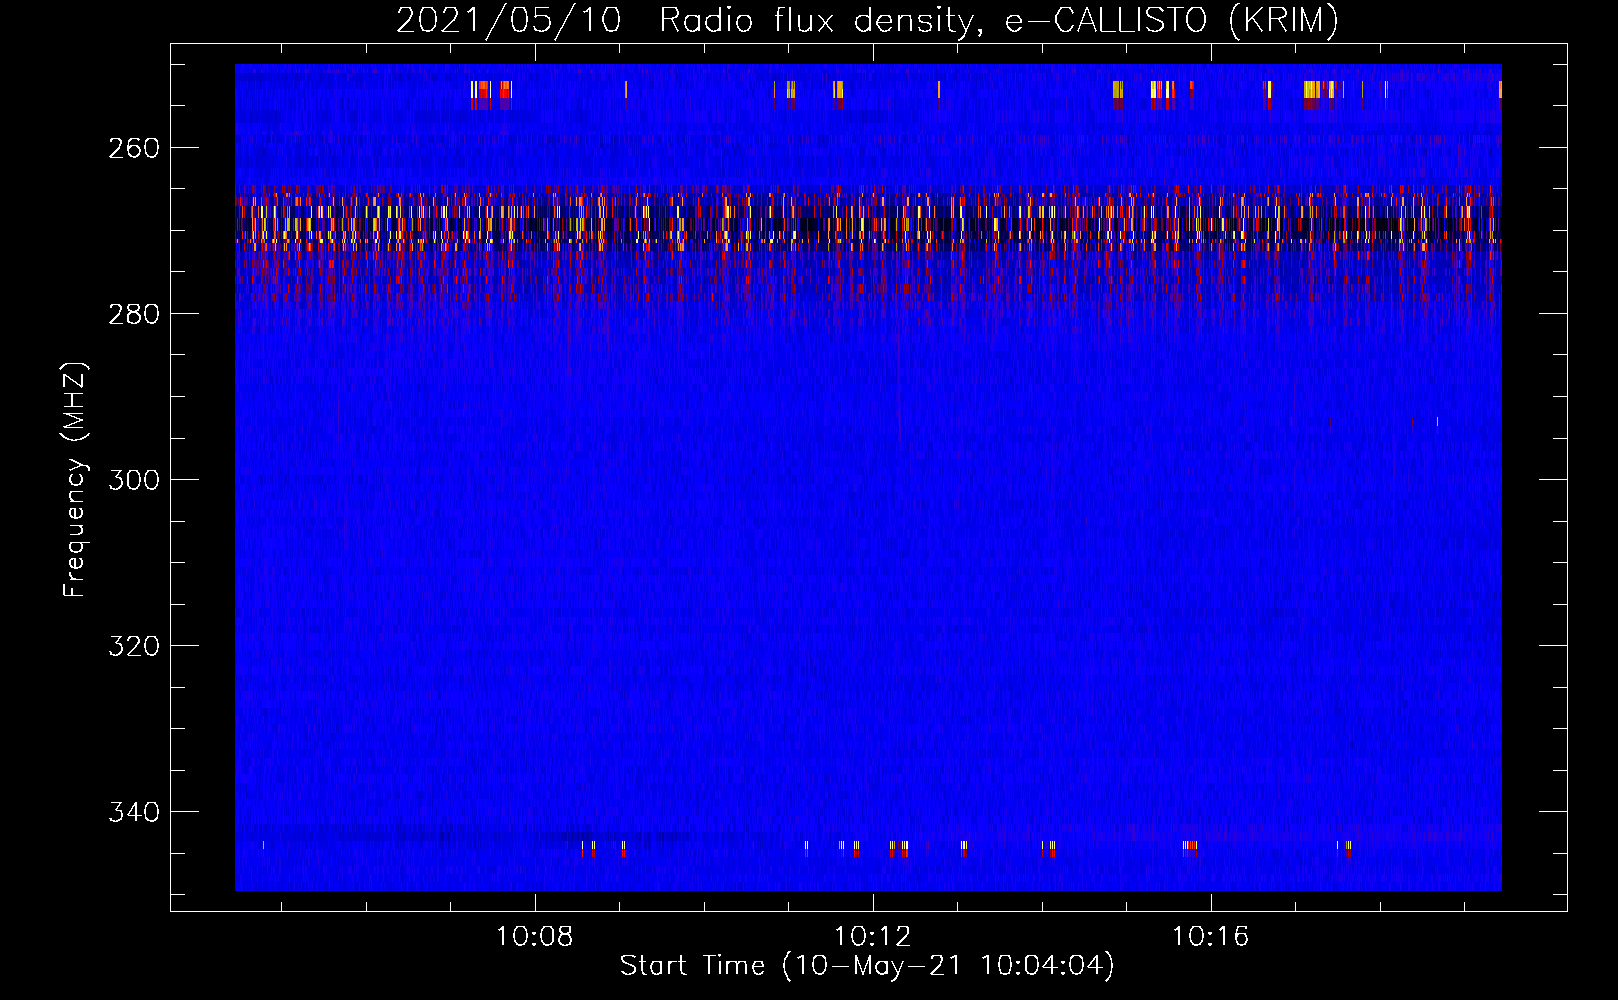Image resolution: width=1618 pixels, height=1000 pixels.
Task: Click the 340 frequency tick label
Action: pos(133,812)
